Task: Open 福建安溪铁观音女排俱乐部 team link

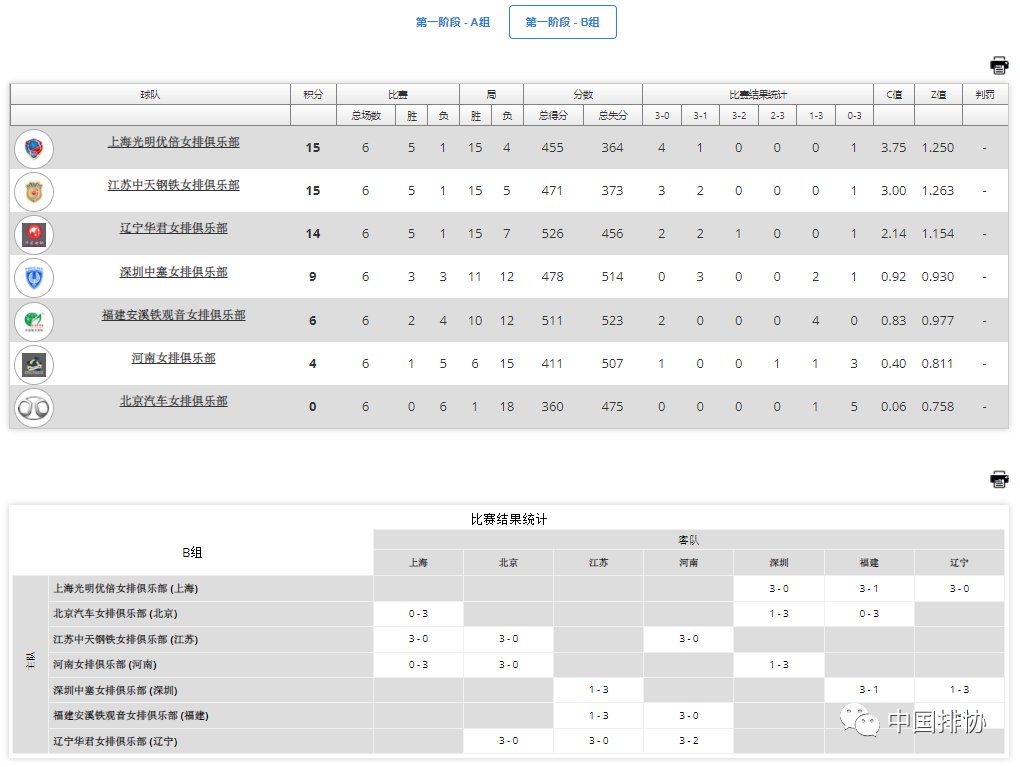Action: [173, 315]
